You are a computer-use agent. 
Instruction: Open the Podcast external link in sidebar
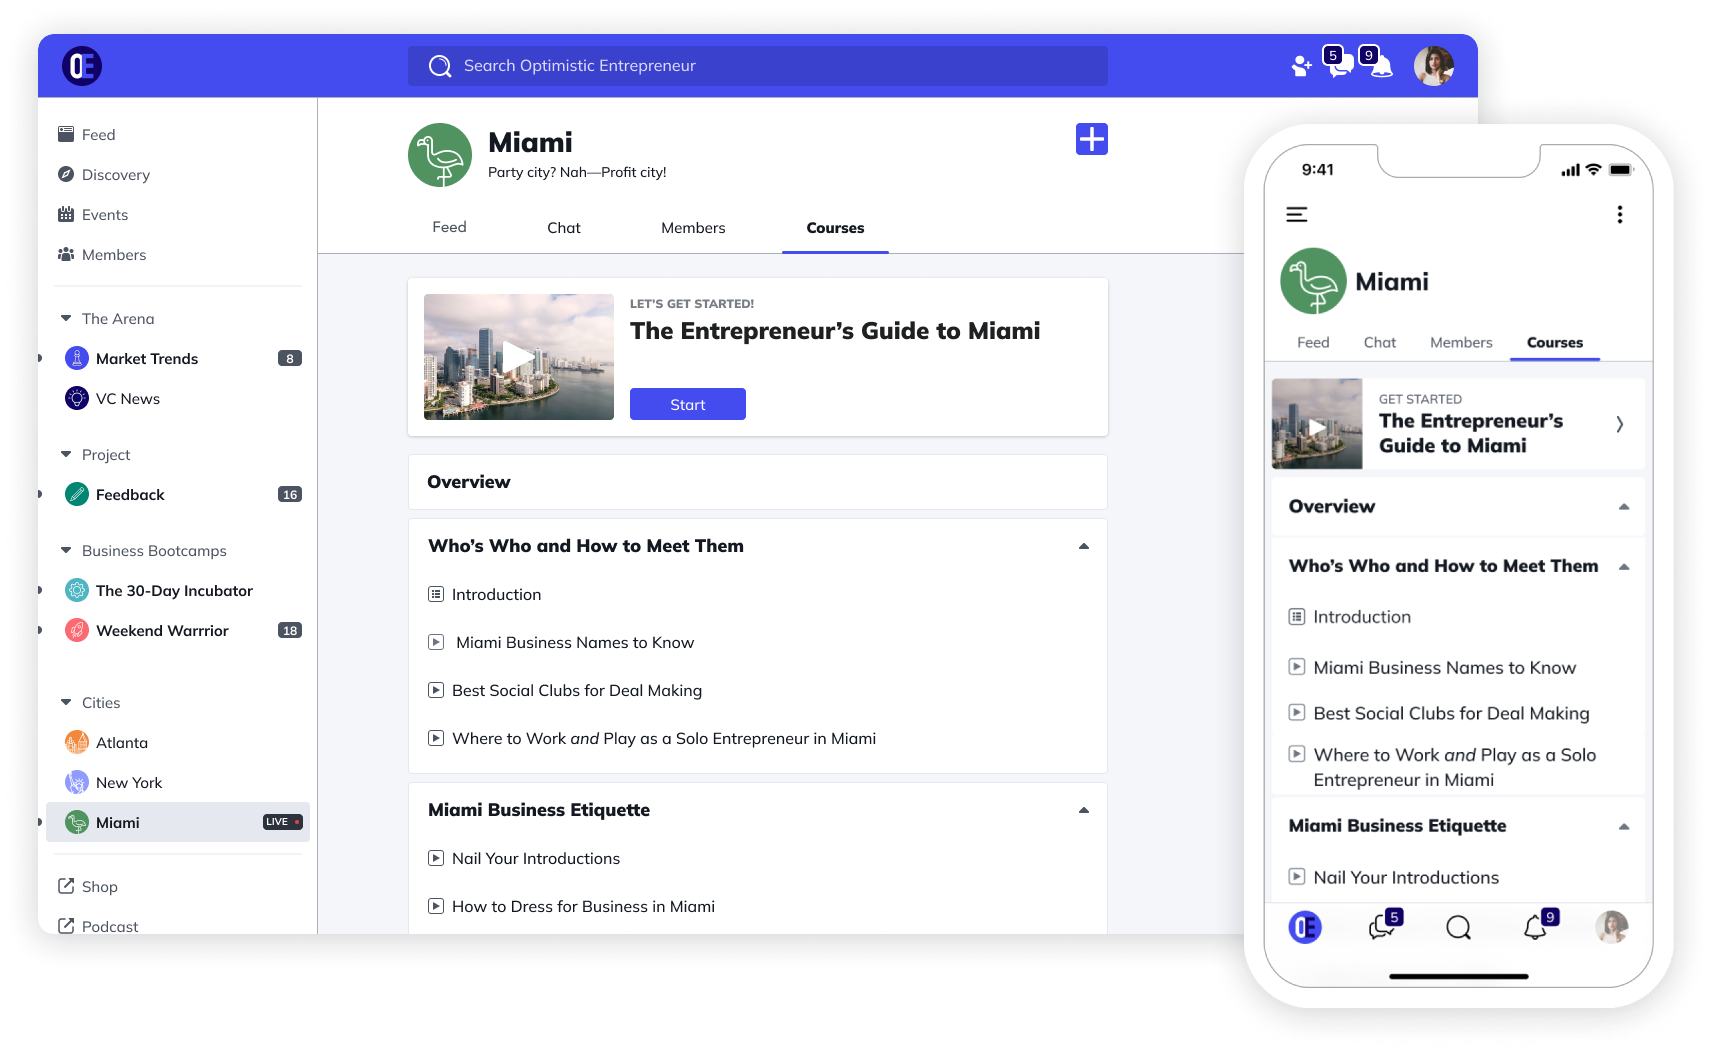(x=98, y=926)
